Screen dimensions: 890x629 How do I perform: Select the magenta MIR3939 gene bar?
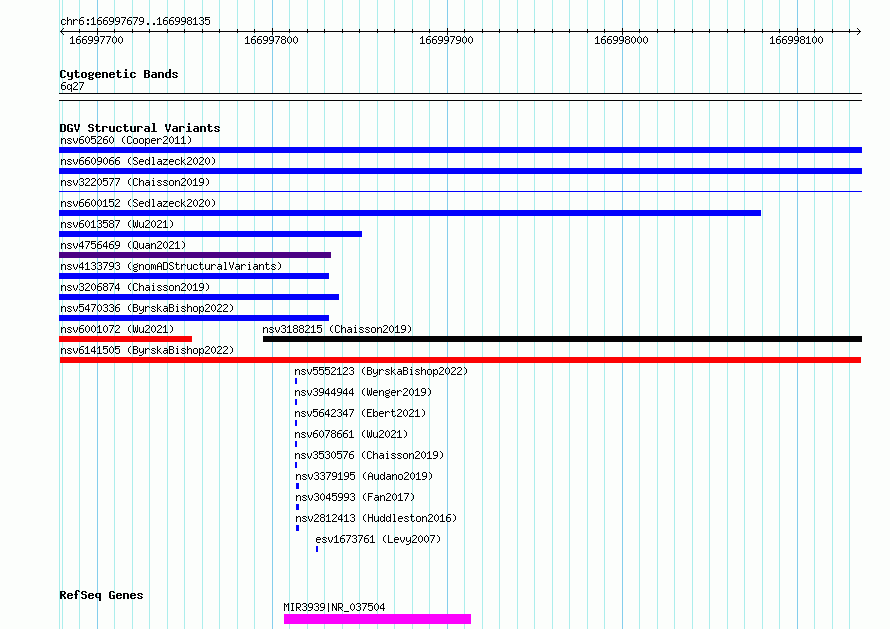pos(377,619)
